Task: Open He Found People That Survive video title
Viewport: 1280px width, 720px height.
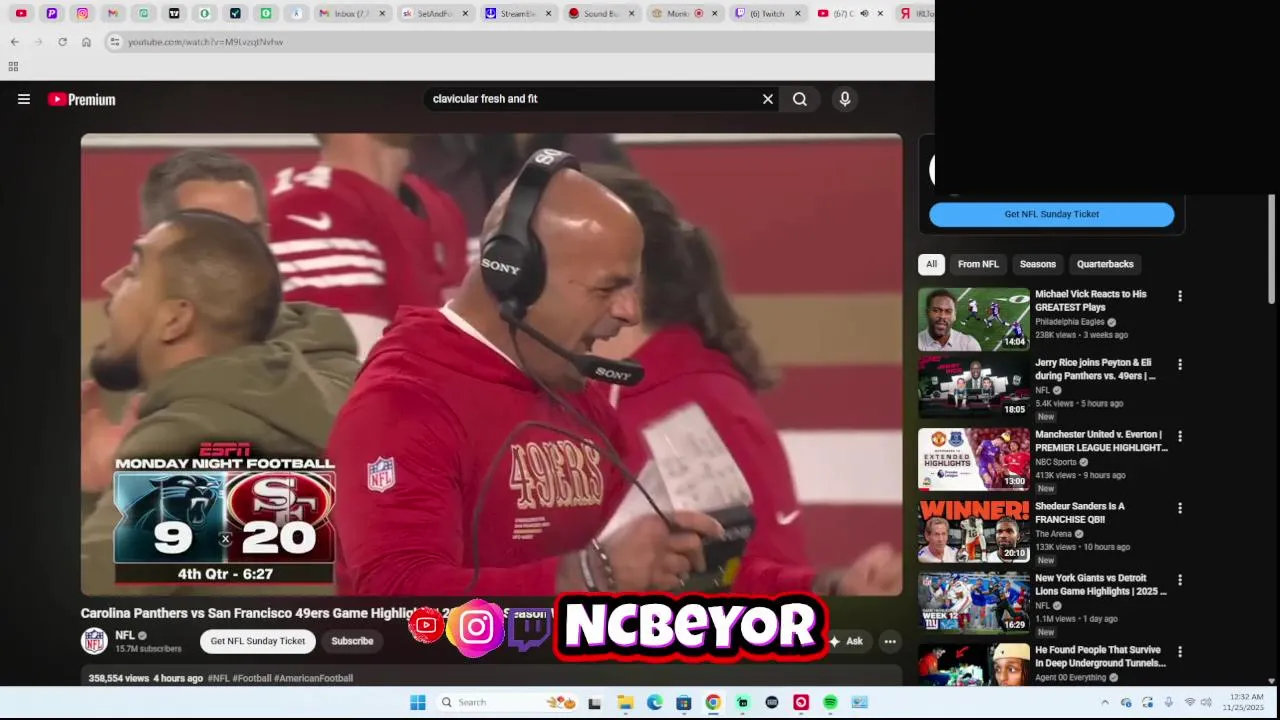Action: click(x=1100, y=656)
